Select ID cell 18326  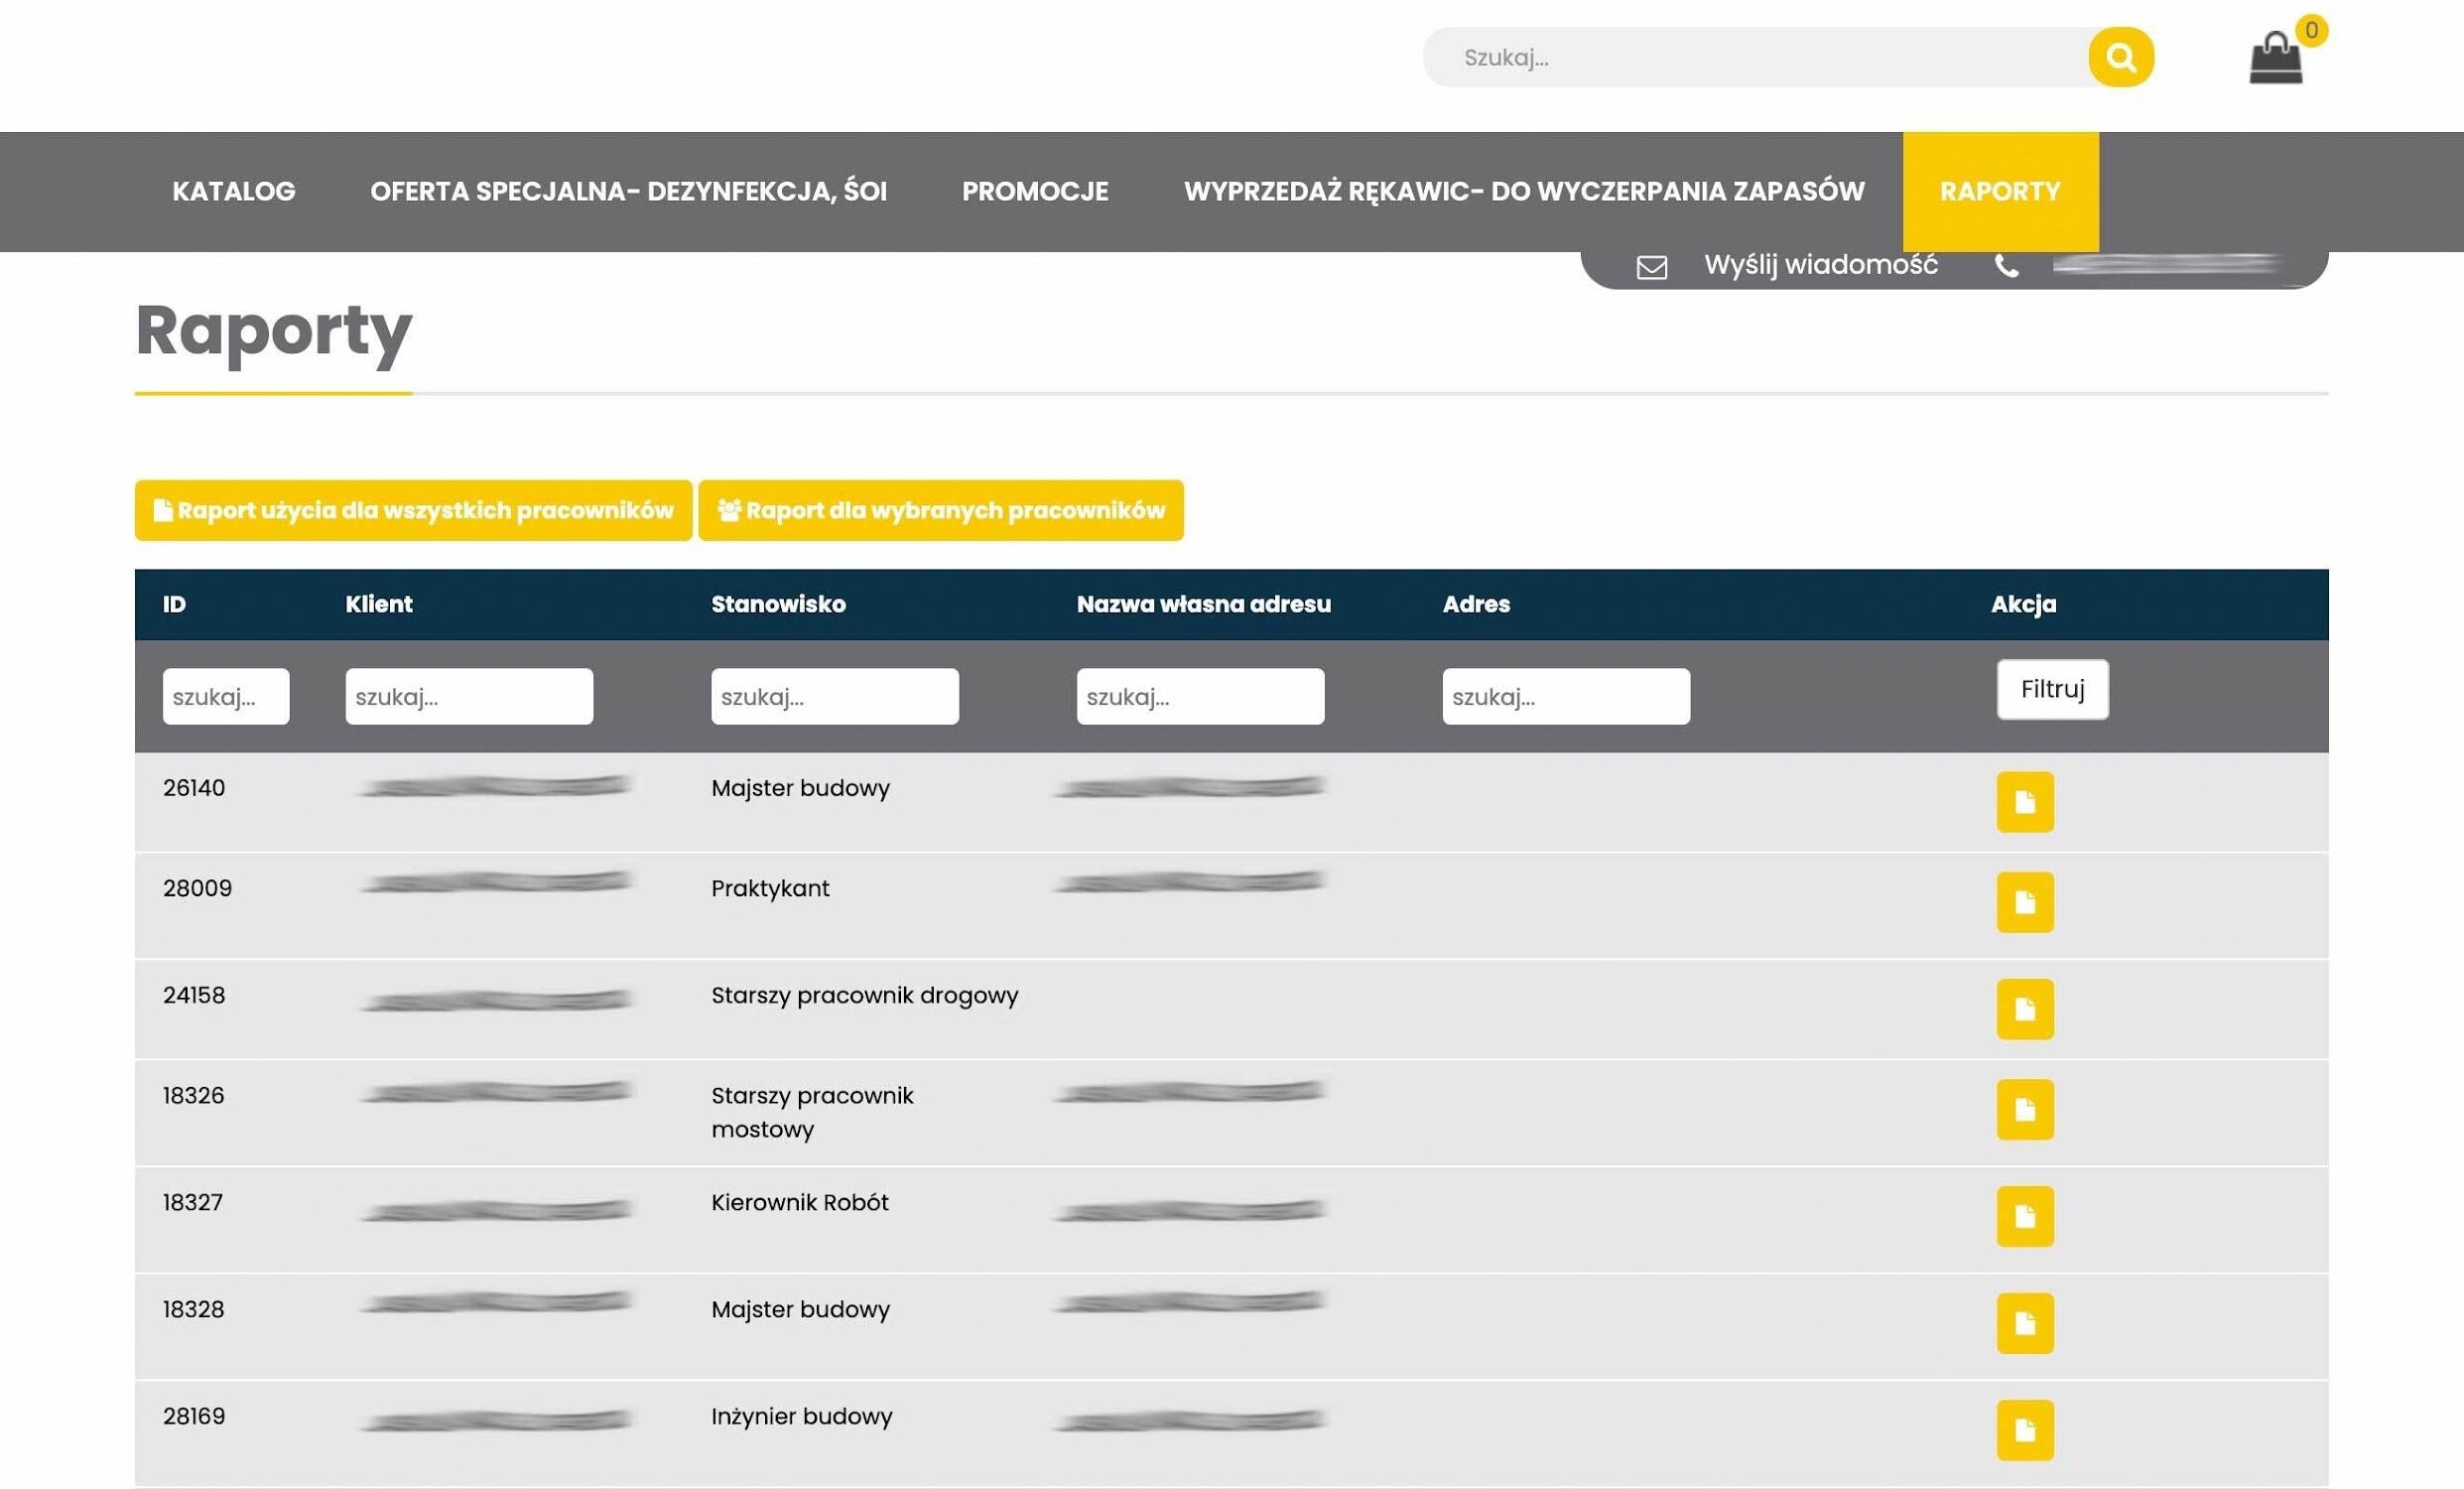(x=193, y=1094)
